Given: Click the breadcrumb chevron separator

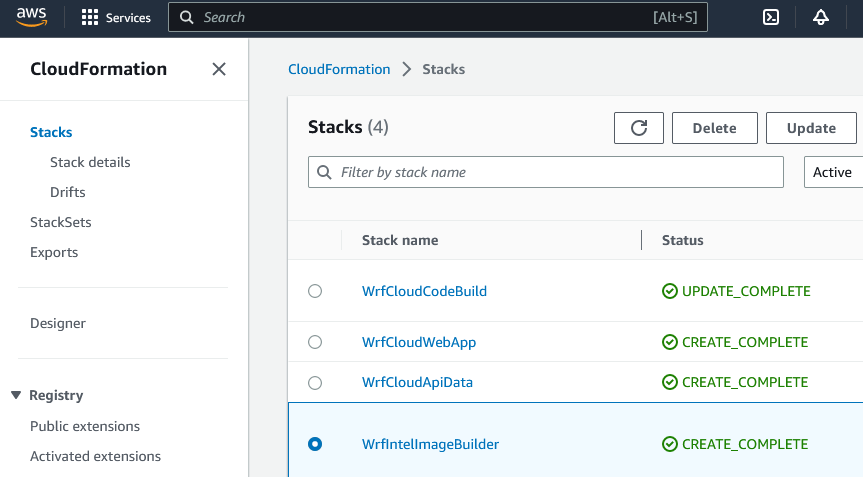Looking at the screenshot, I should pos(407,69).
